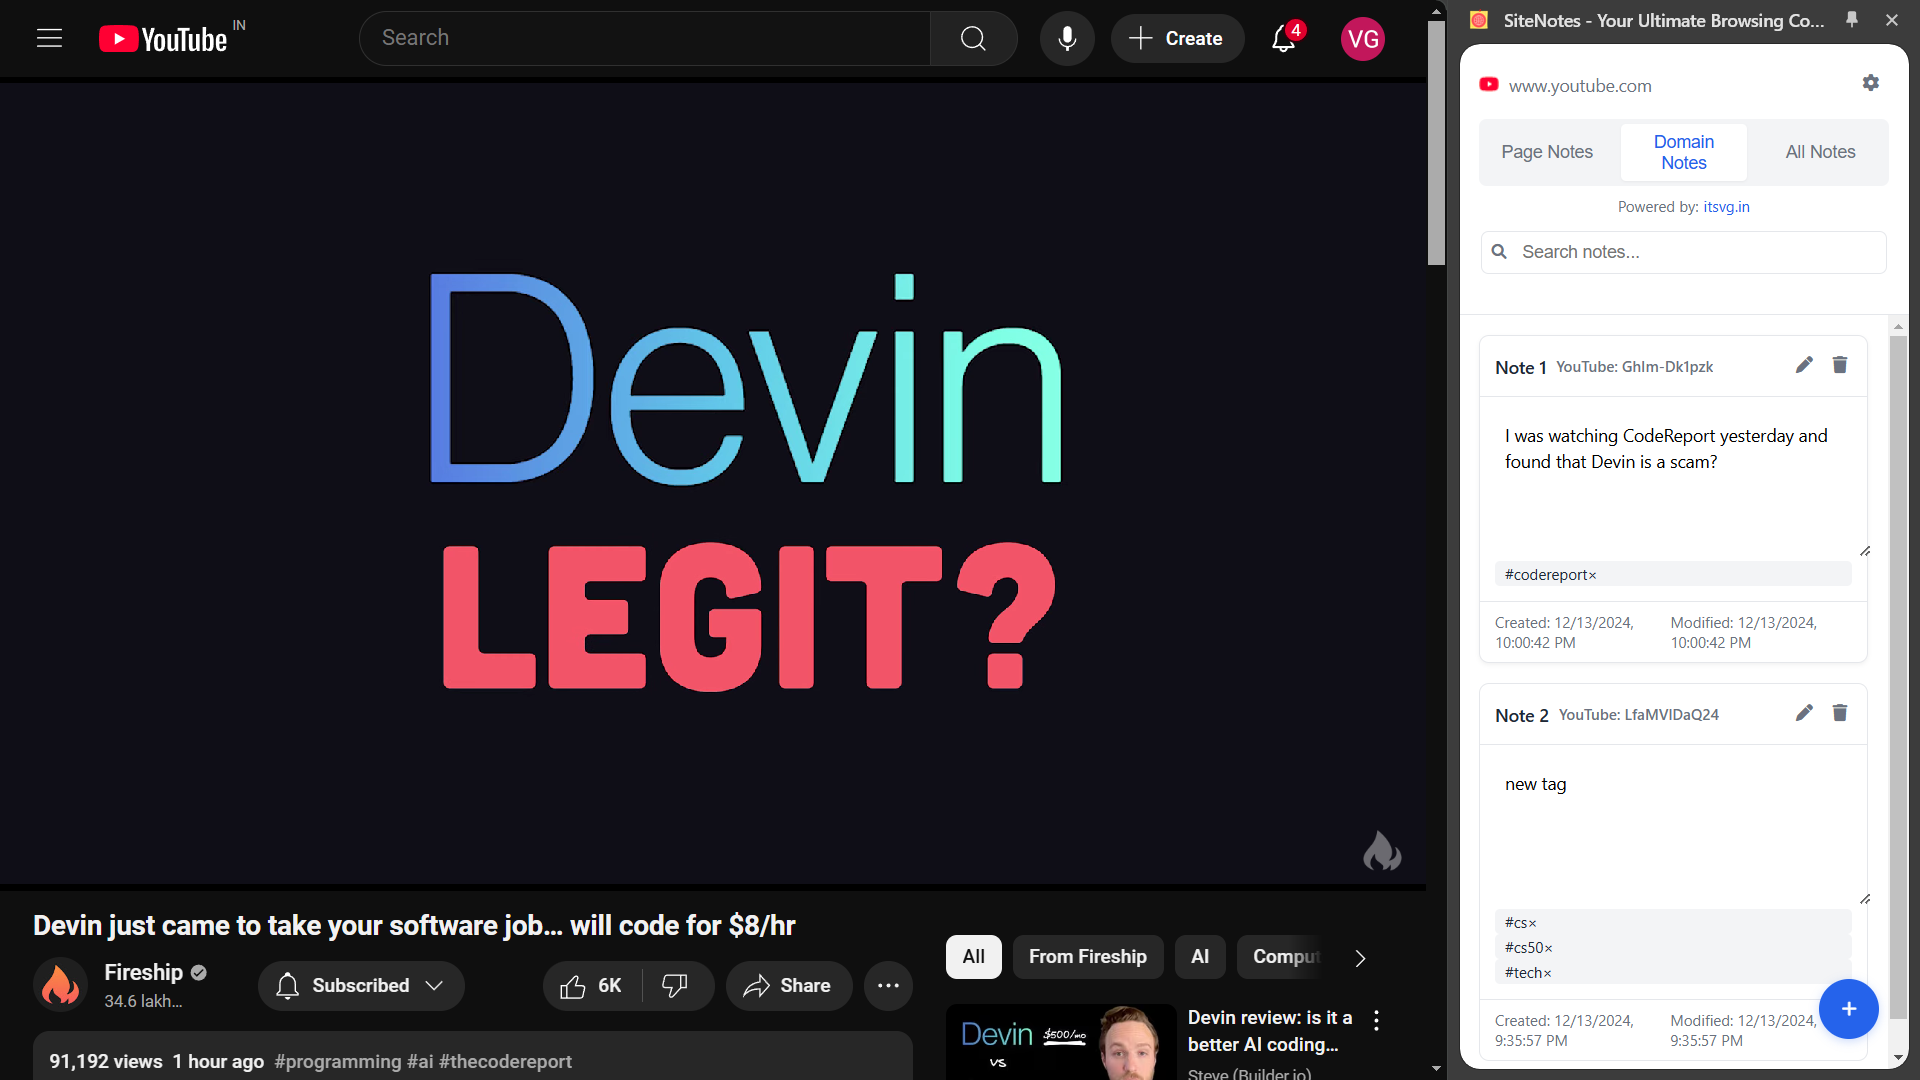Click the search magnifier button
The width and height of the screenshot is (1920, 1080).
[973, 38]
